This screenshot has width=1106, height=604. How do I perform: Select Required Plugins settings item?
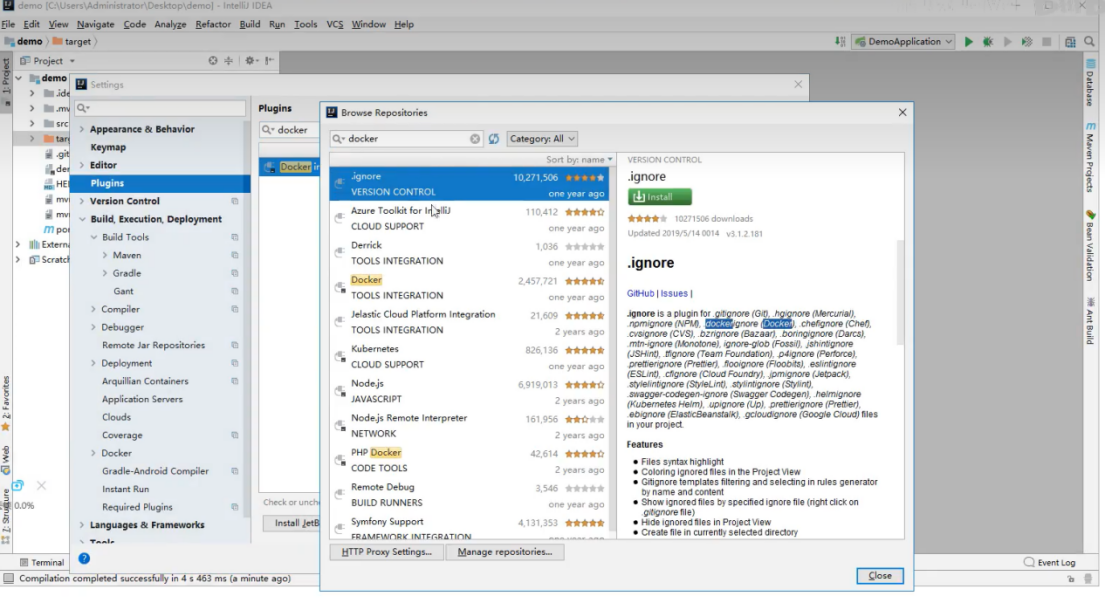(137, 507)
